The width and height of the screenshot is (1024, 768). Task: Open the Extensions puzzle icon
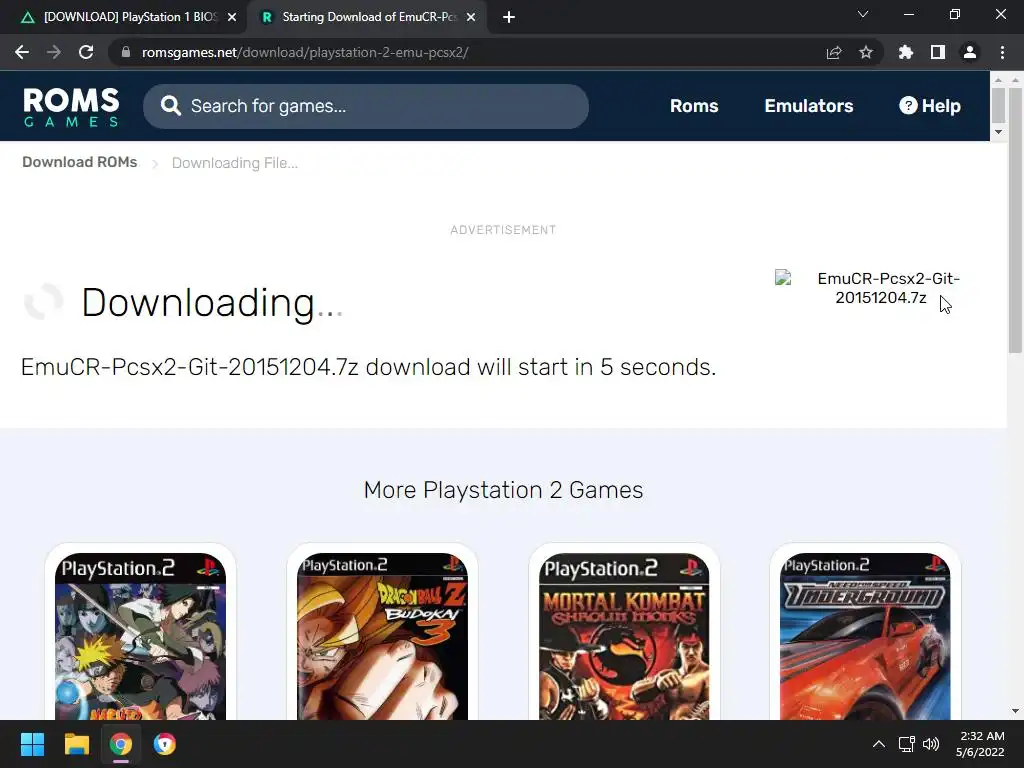coord(906,52)
